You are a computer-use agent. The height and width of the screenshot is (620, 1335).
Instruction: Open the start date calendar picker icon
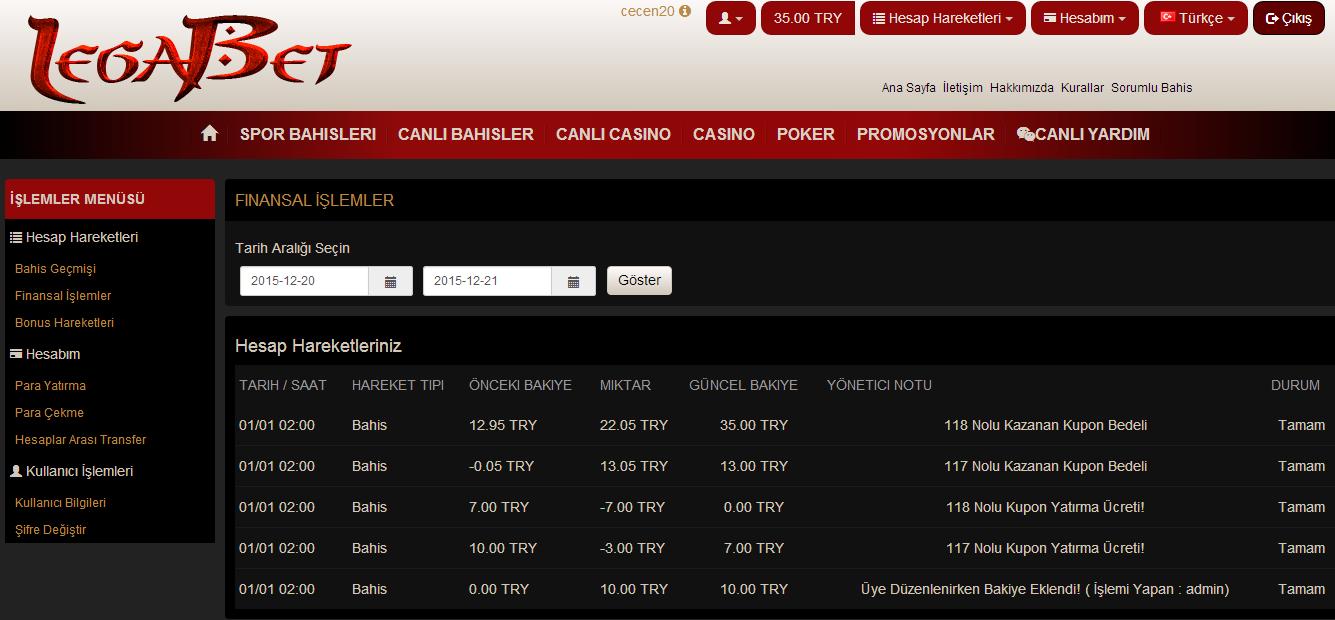pos(391,281)
